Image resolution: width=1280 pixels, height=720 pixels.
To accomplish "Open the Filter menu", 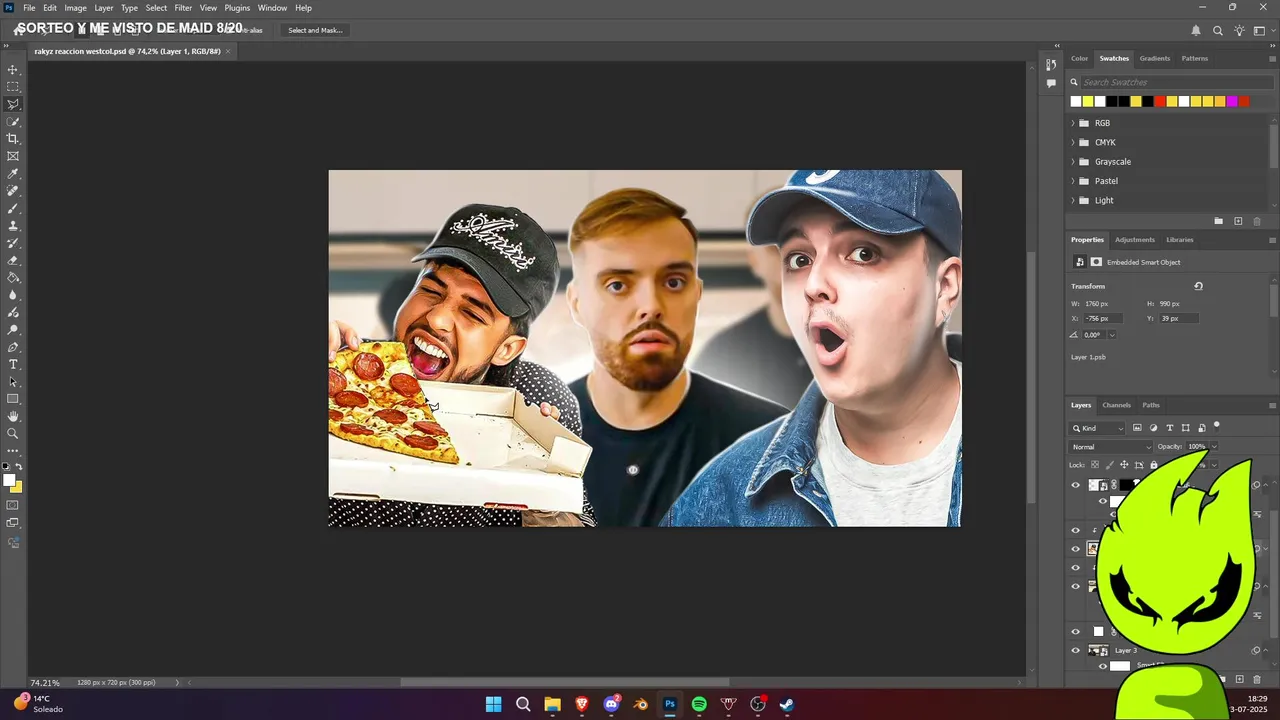I will click(183, 8).
